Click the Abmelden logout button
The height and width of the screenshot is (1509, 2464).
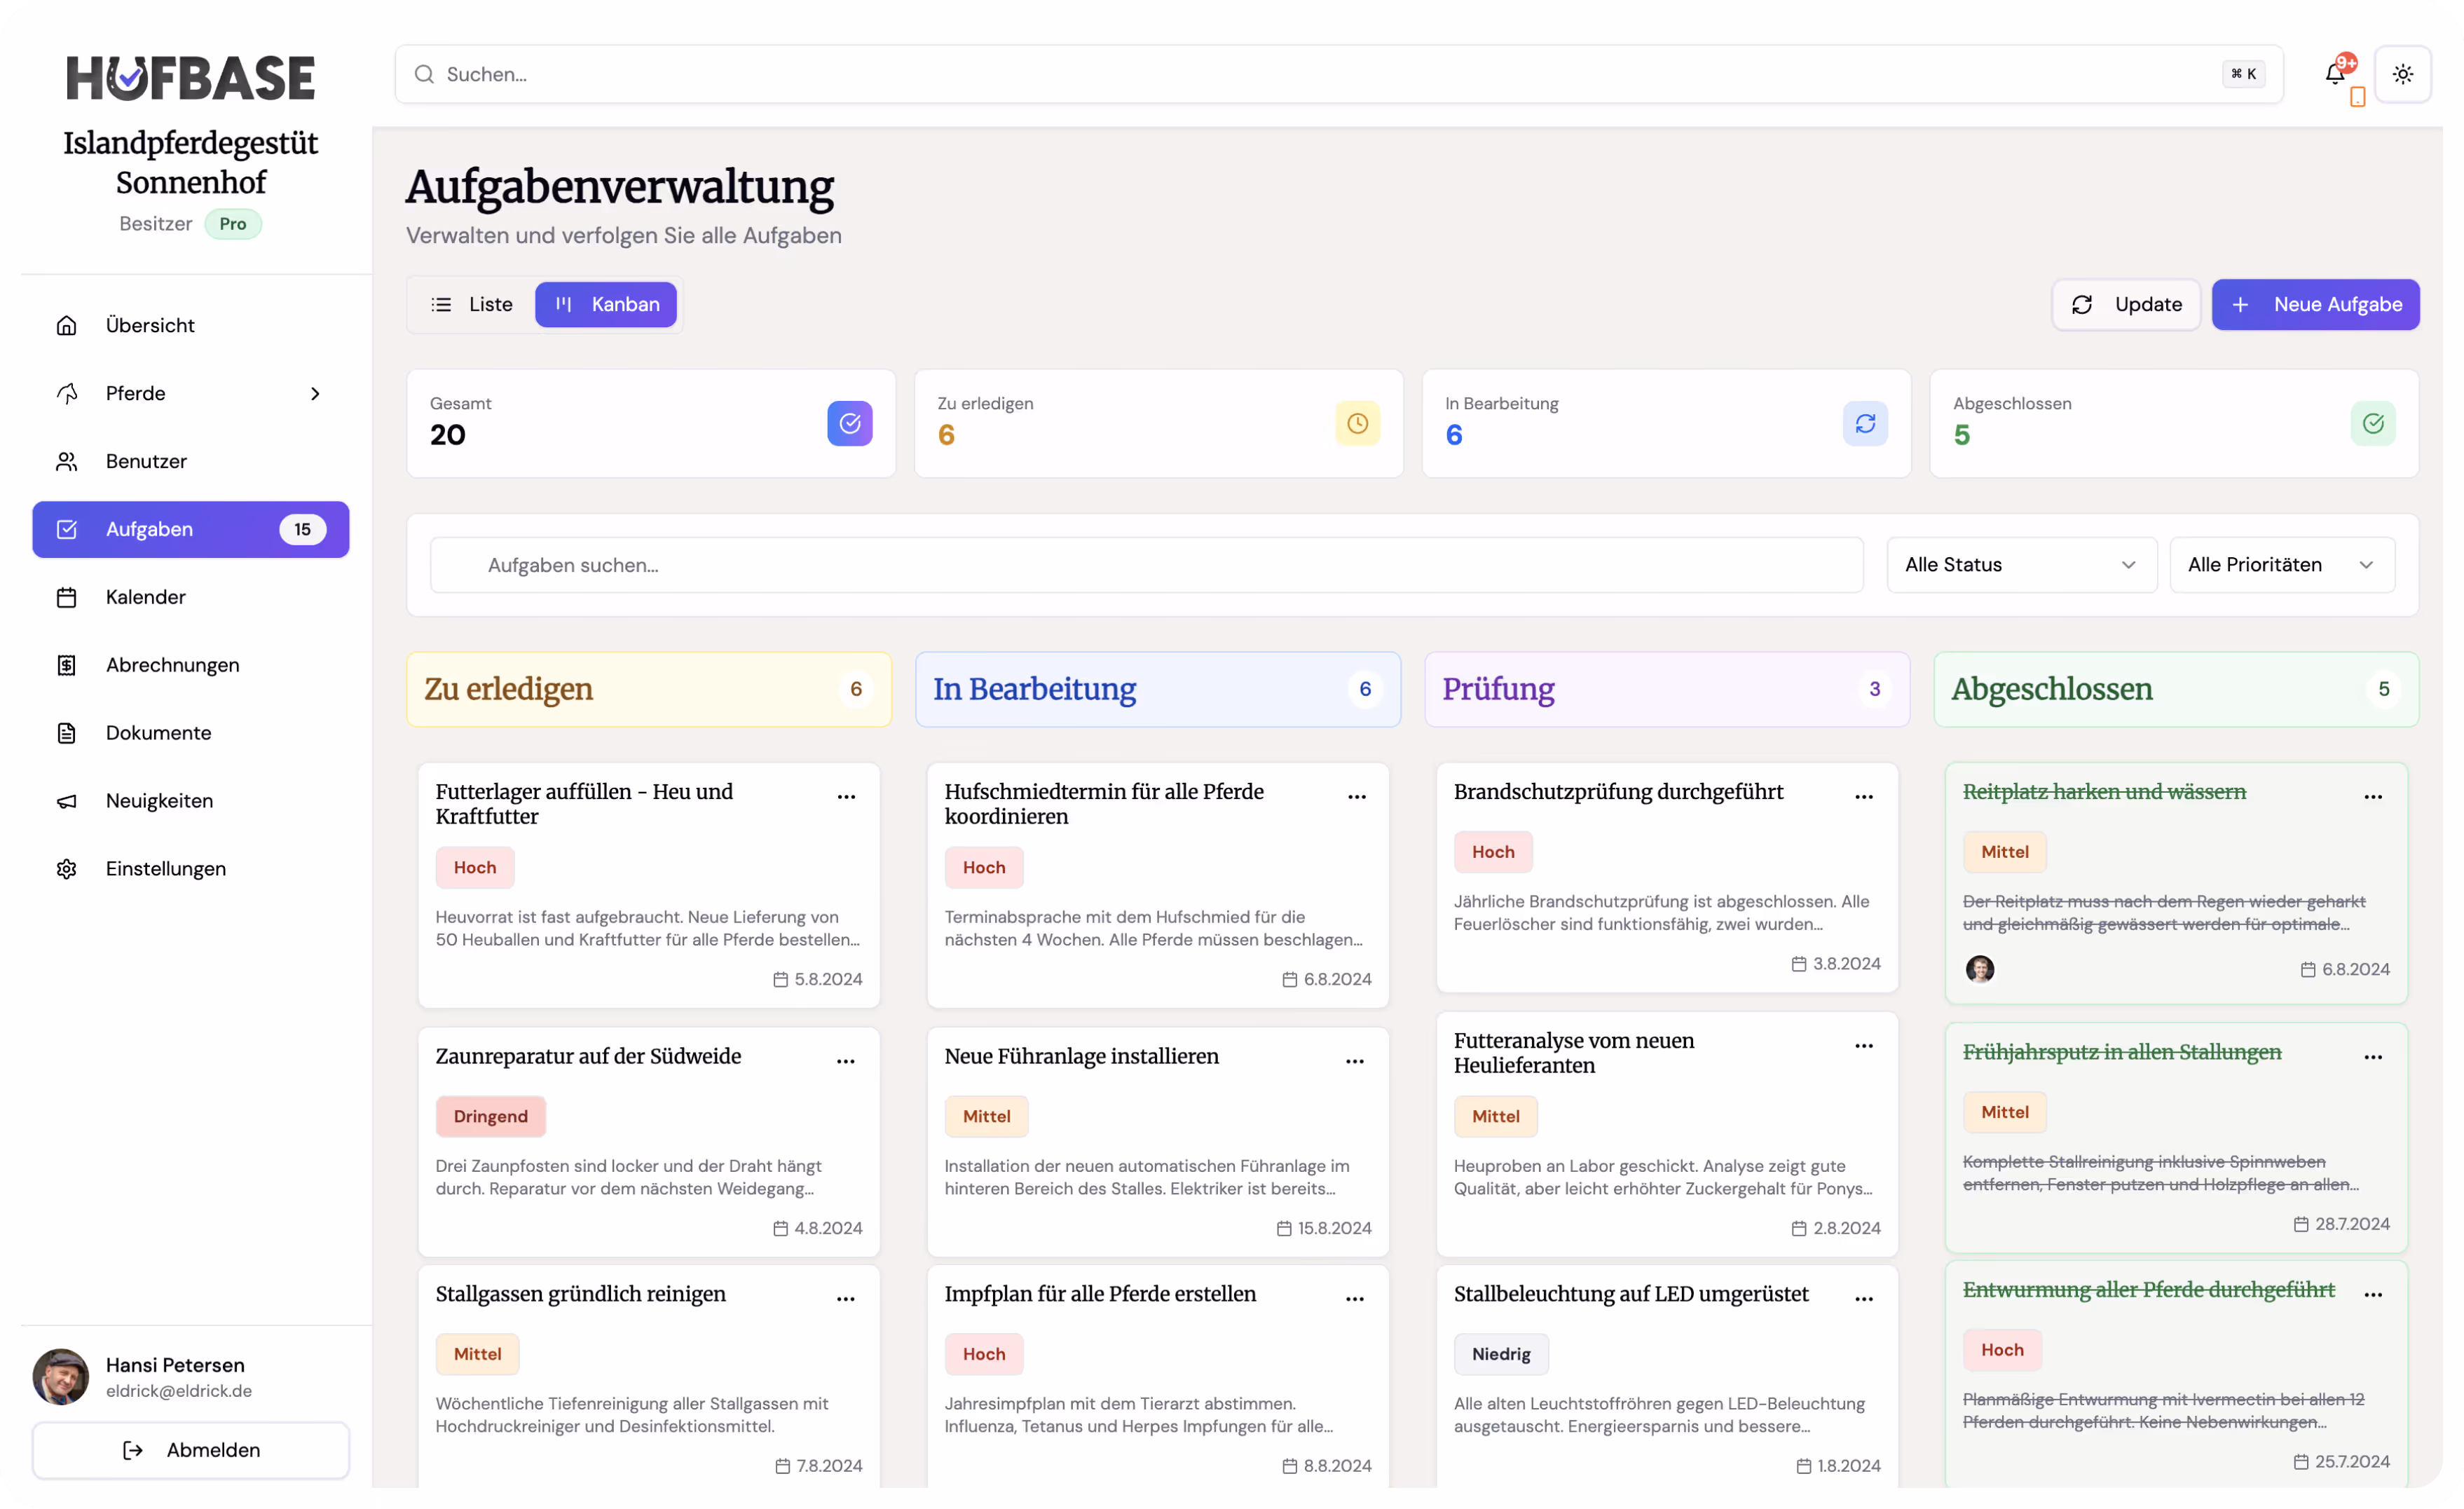click(x=191, y=1450)
